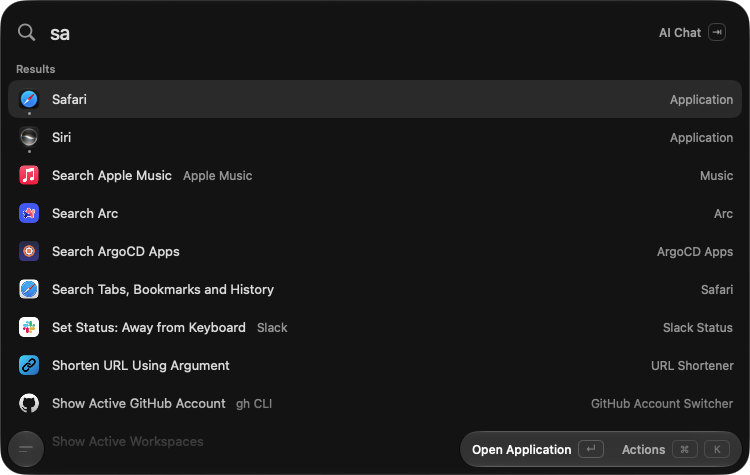Click the URL Shortener link icon

29,365
